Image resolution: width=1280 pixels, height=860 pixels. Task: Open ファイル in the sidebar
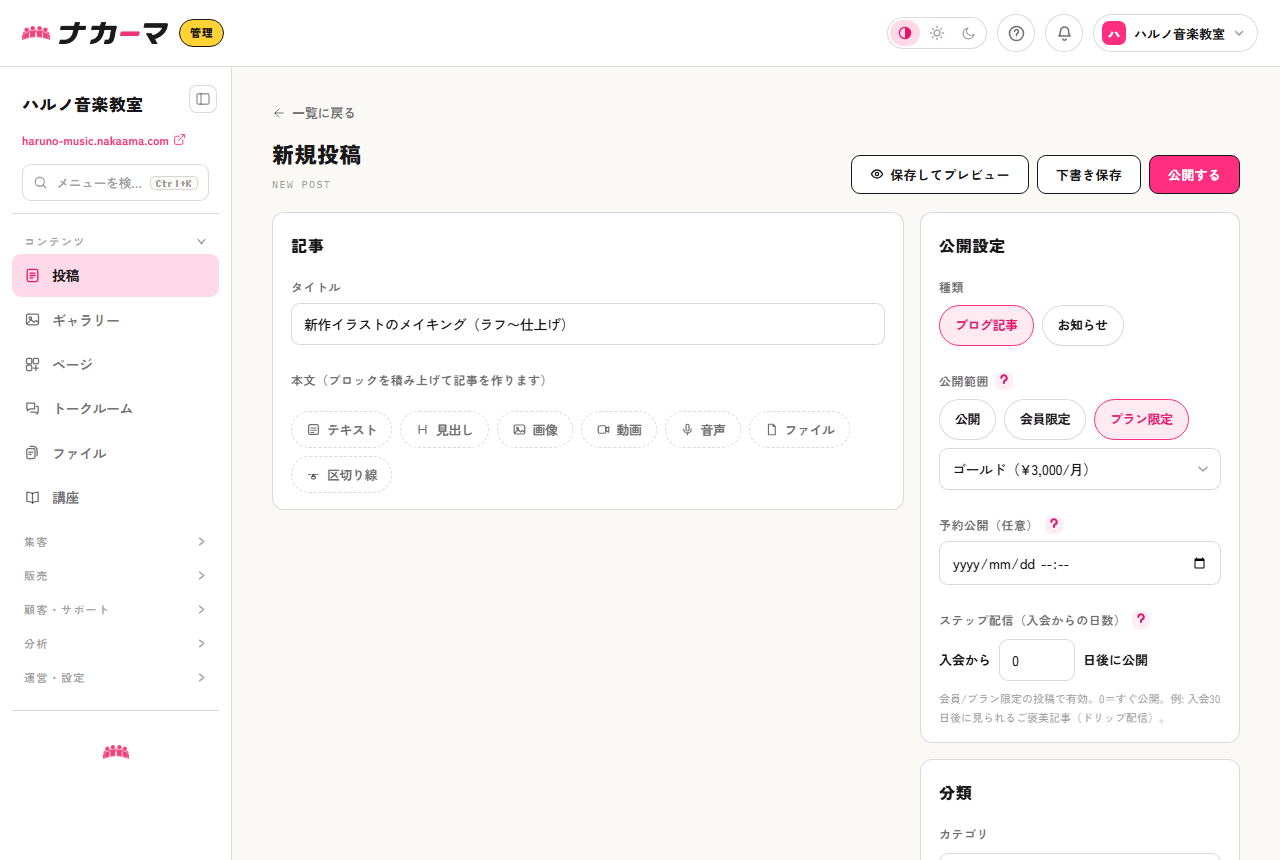tap(115, 453)
